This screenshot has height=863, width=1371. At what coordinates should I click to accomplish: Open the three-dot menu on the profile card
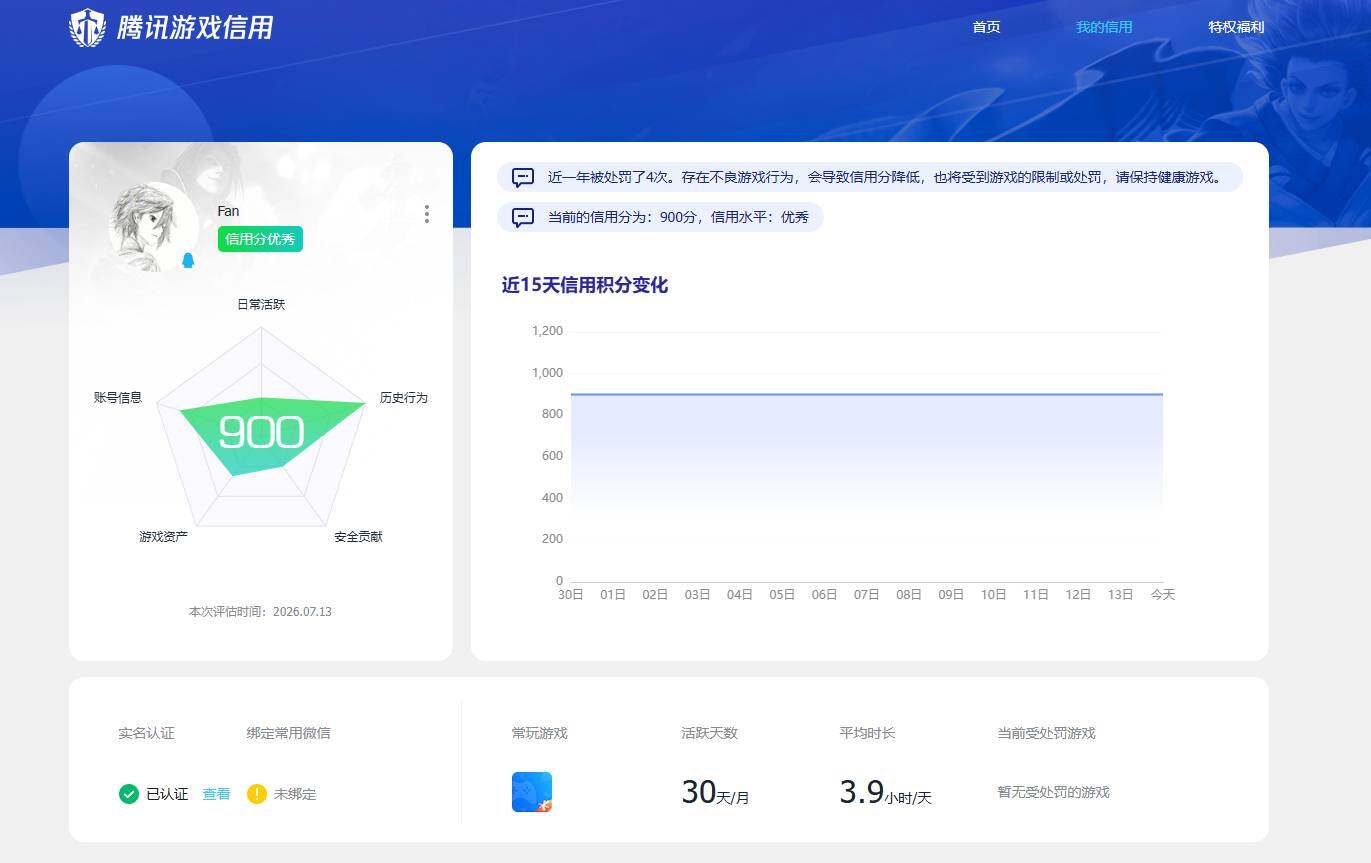click(427, 214)
